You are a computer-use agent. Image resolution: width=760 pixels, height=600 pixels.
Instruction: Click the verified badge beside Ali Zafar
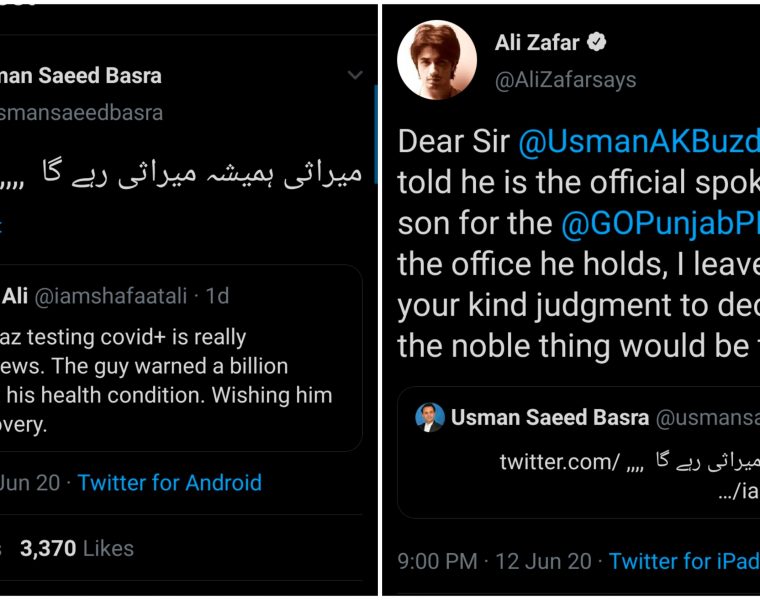pyautogui.click(x=597, y=42)
